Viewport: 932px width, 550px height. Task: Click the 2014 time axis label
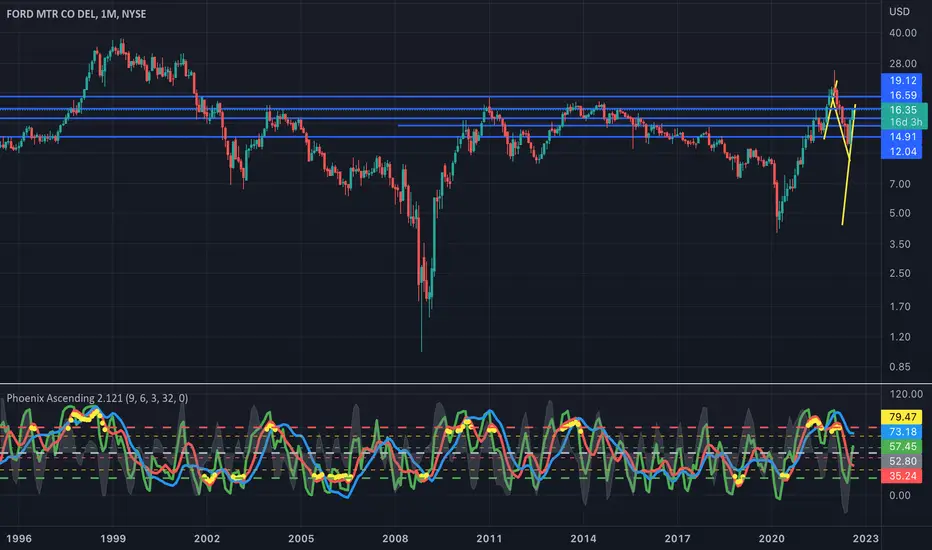point(583,539)
